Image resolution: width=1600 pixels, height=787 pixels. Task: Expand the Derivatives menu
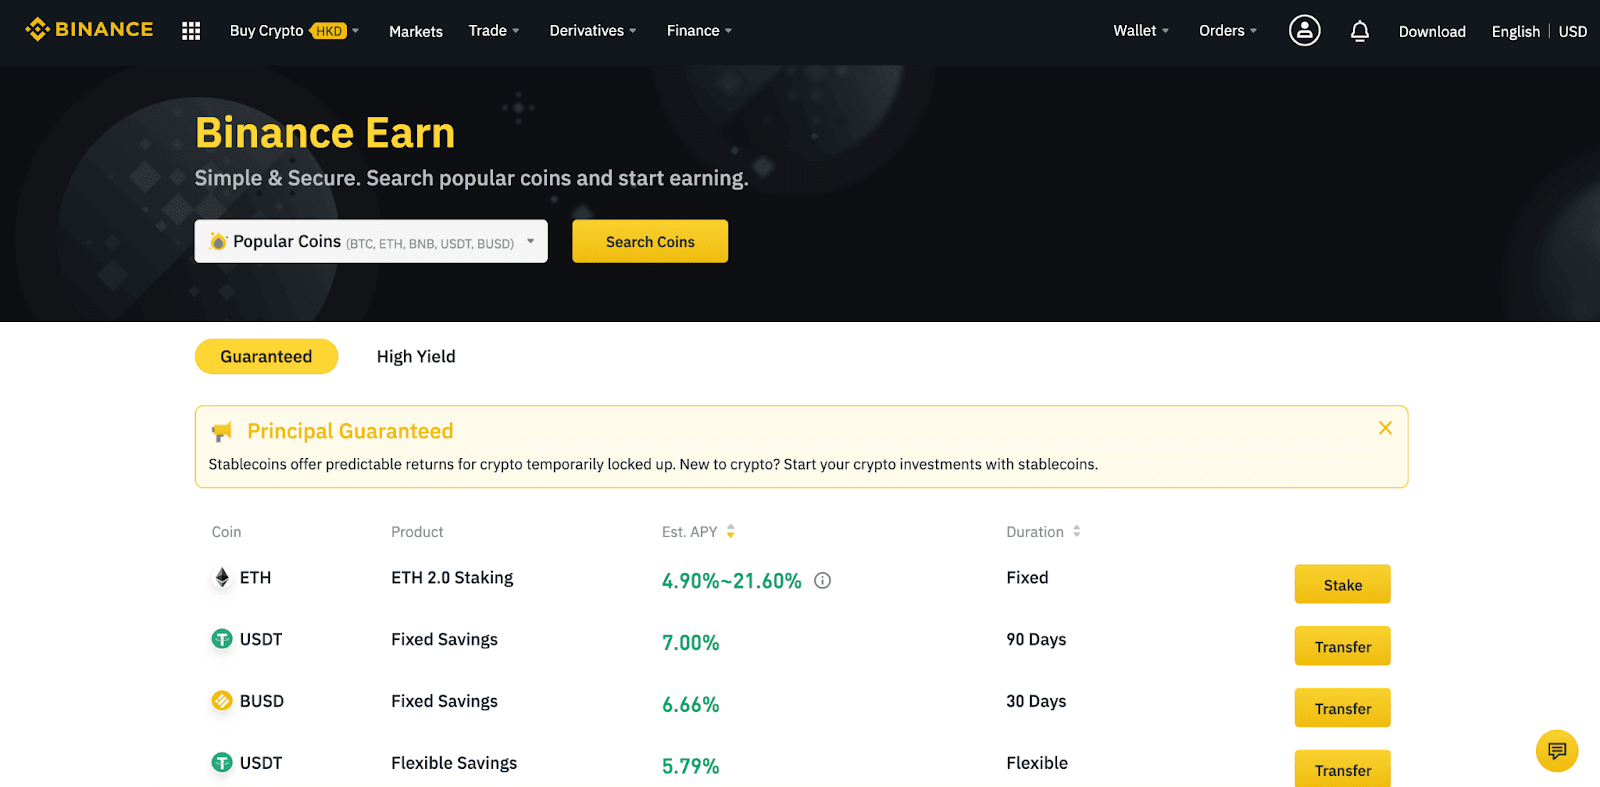click(593, 31)
